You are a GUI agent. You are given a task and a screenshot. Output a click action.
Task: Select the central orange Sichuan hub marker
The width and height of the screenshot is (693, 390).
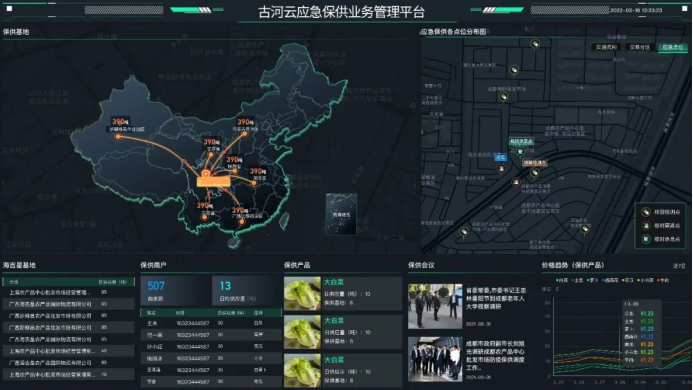click(x=206, y=174)
